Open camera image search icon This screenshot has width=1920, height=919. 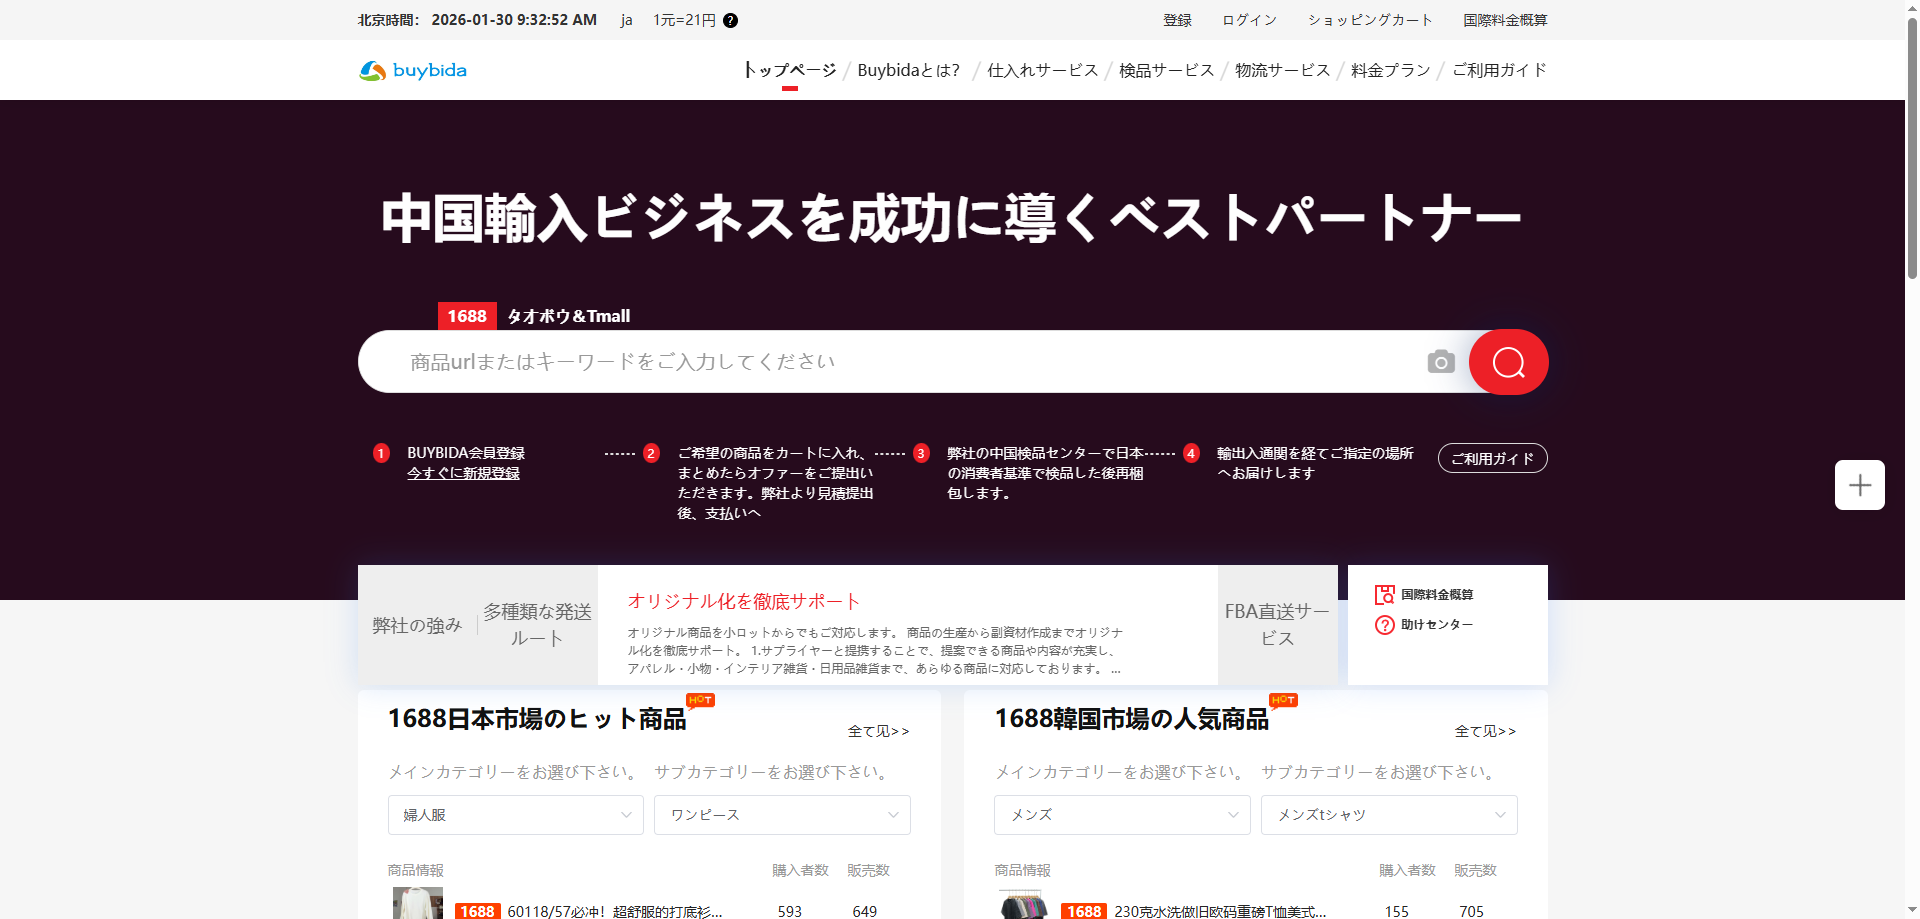pyautogui.click(x=1440, y=362)
